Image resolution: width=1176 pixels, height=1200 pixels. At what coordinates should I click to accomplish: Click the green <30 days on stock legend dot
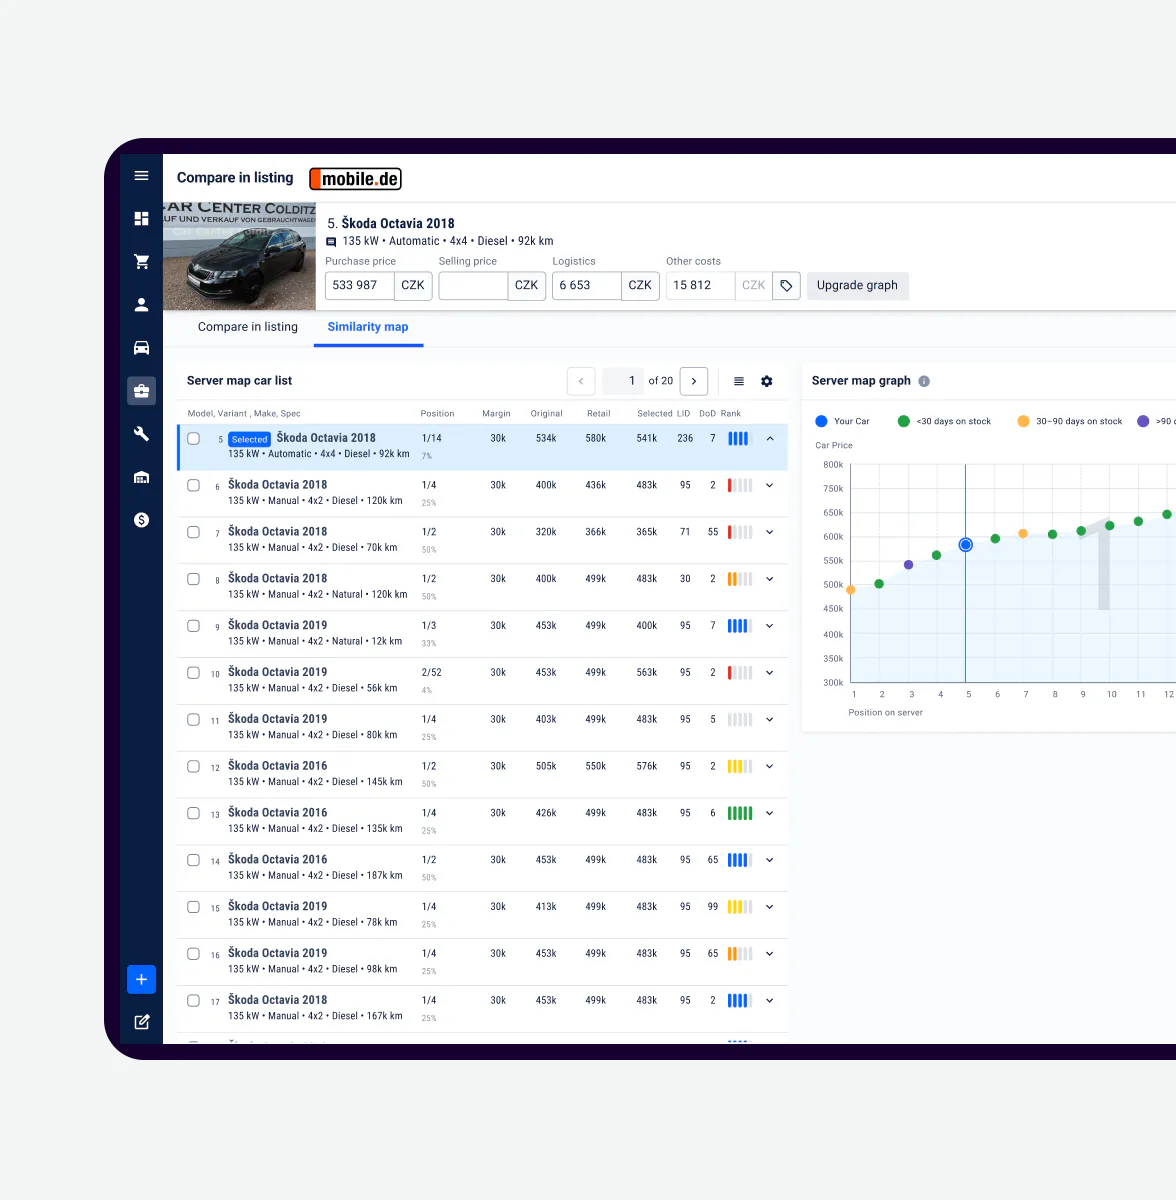click(x=904, y=421)
